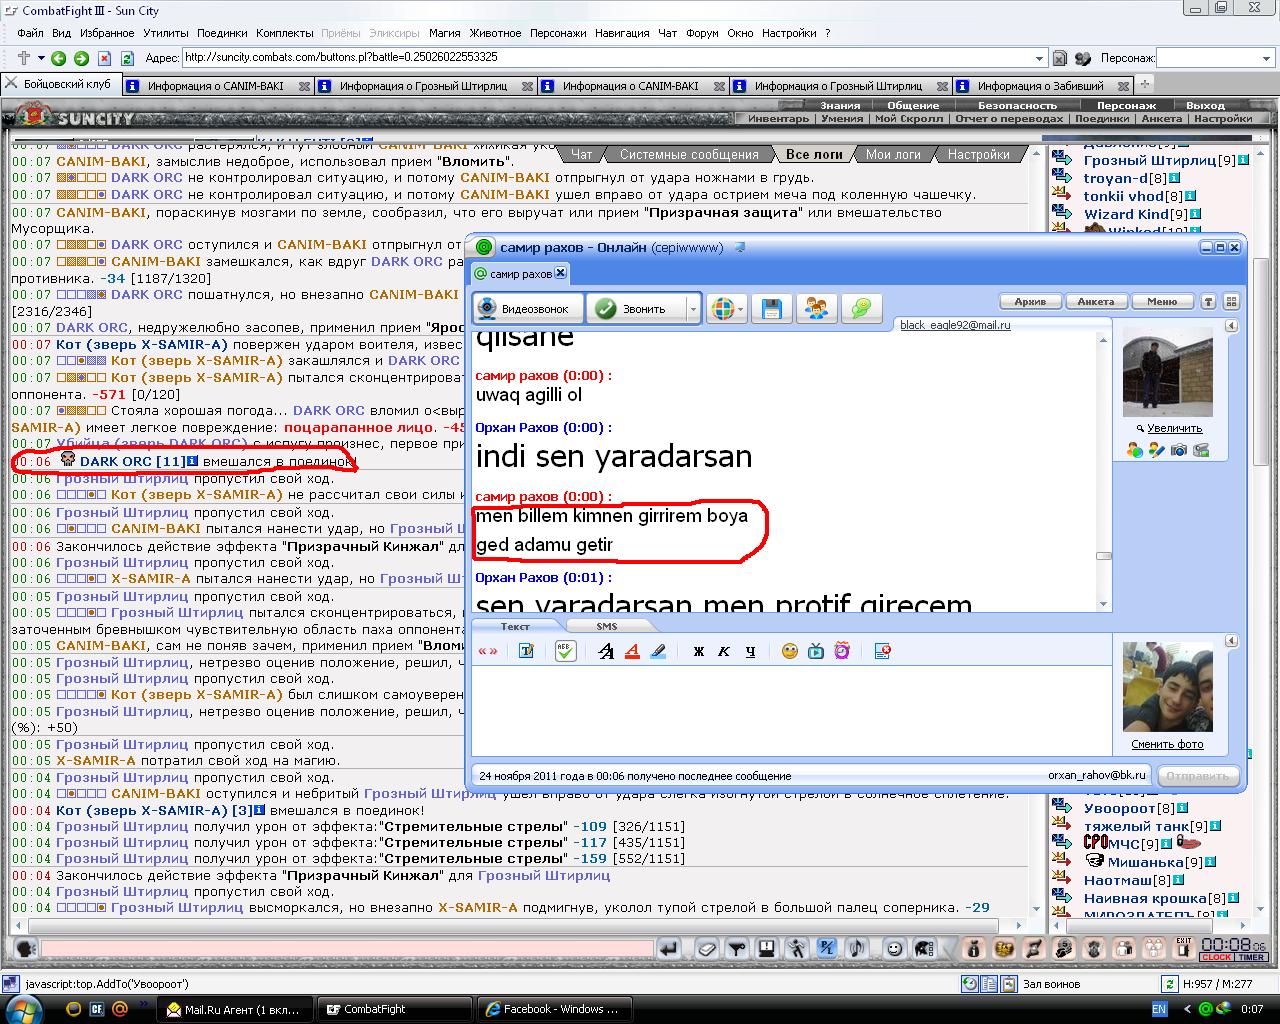Toggle underline Ч formatting
Viewport: 1280px width, 1024px height.
[751, 651]
